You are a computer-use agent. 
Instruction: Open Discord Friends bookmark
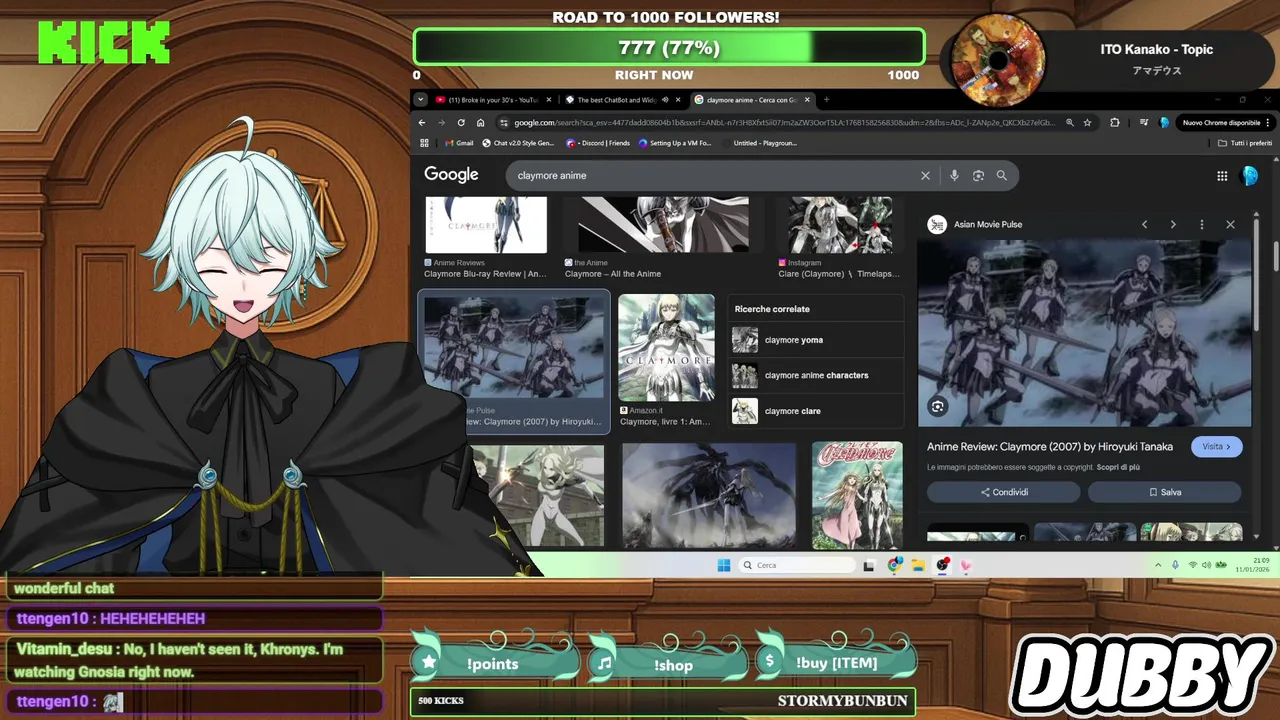(x=598, y=143)
